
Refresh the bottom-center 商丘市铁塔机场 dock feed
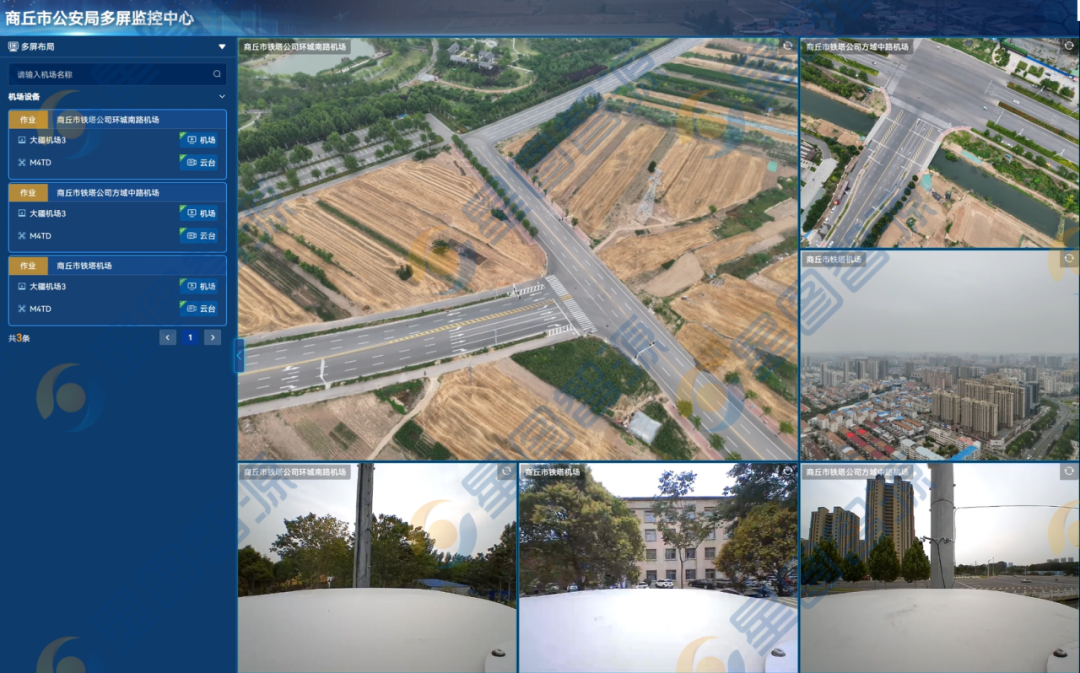pos(787,471)
